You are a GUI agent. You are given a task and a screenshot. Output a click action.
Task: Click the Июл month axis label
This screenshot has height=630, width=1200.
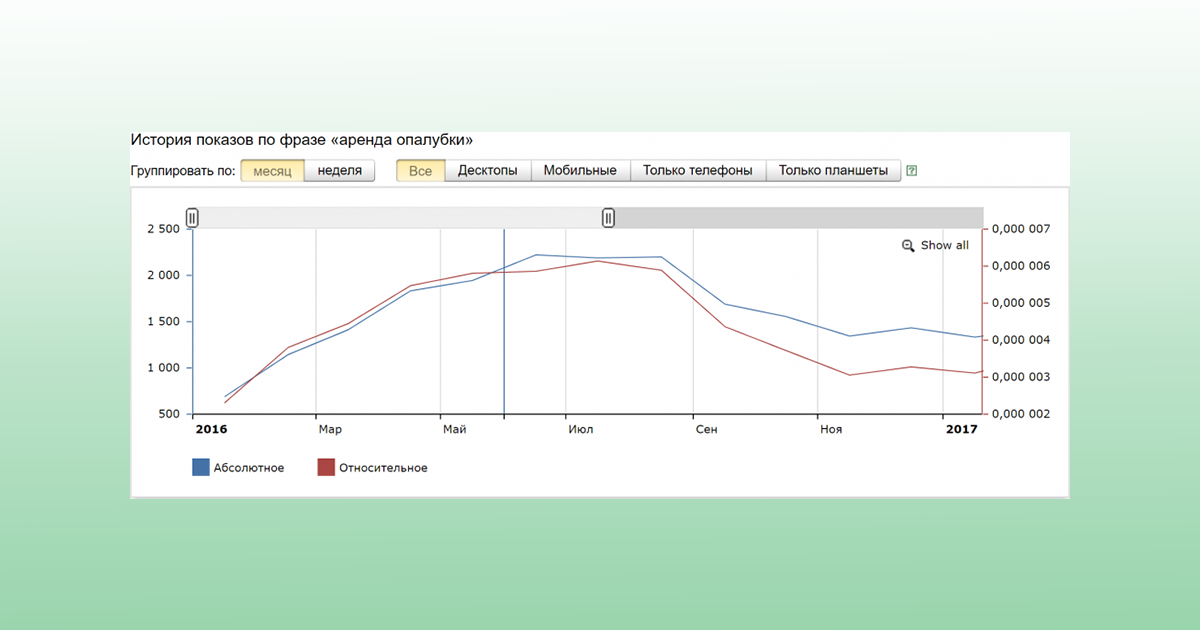(581, 429)
